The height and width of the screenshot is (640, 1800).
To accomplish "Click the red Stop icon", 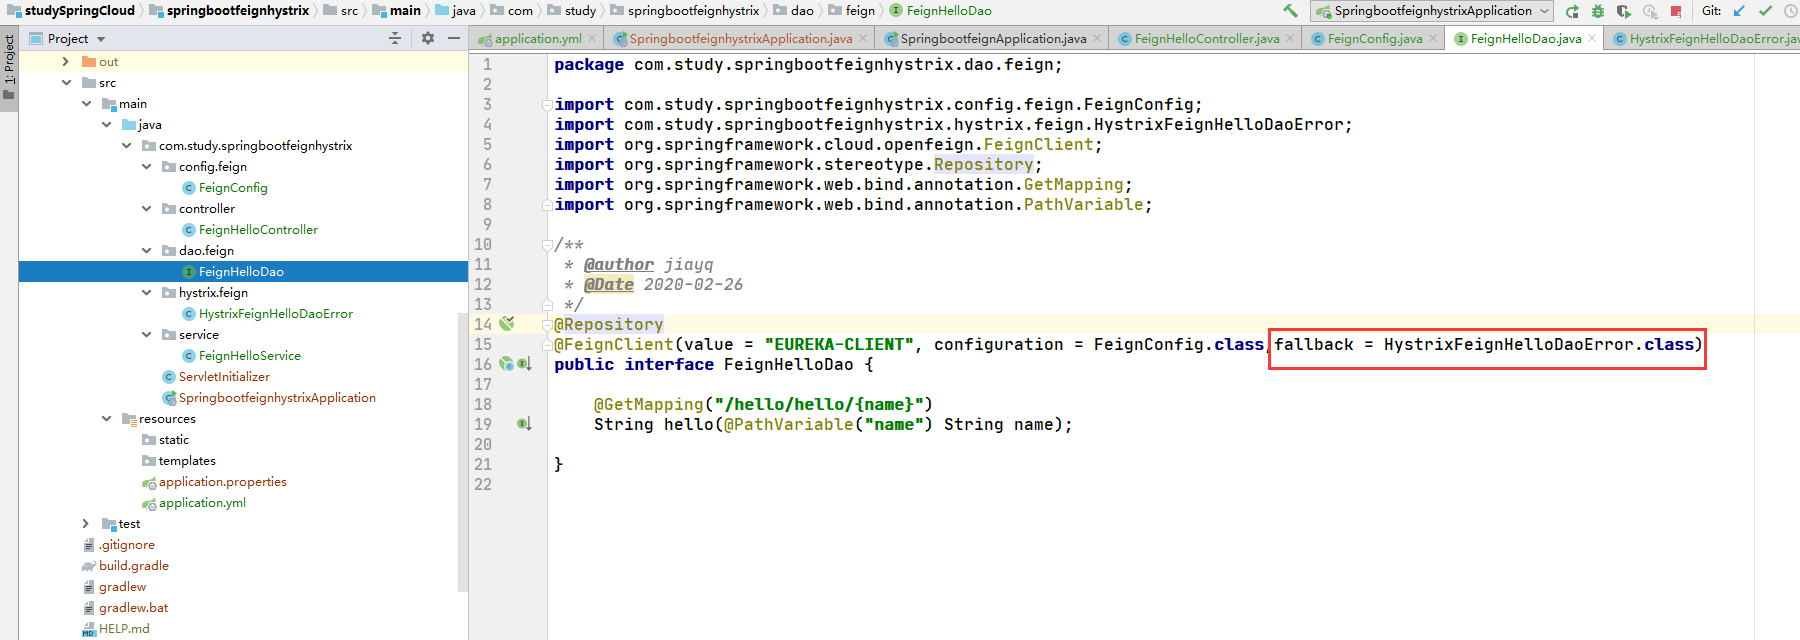I will point(1676,11).
